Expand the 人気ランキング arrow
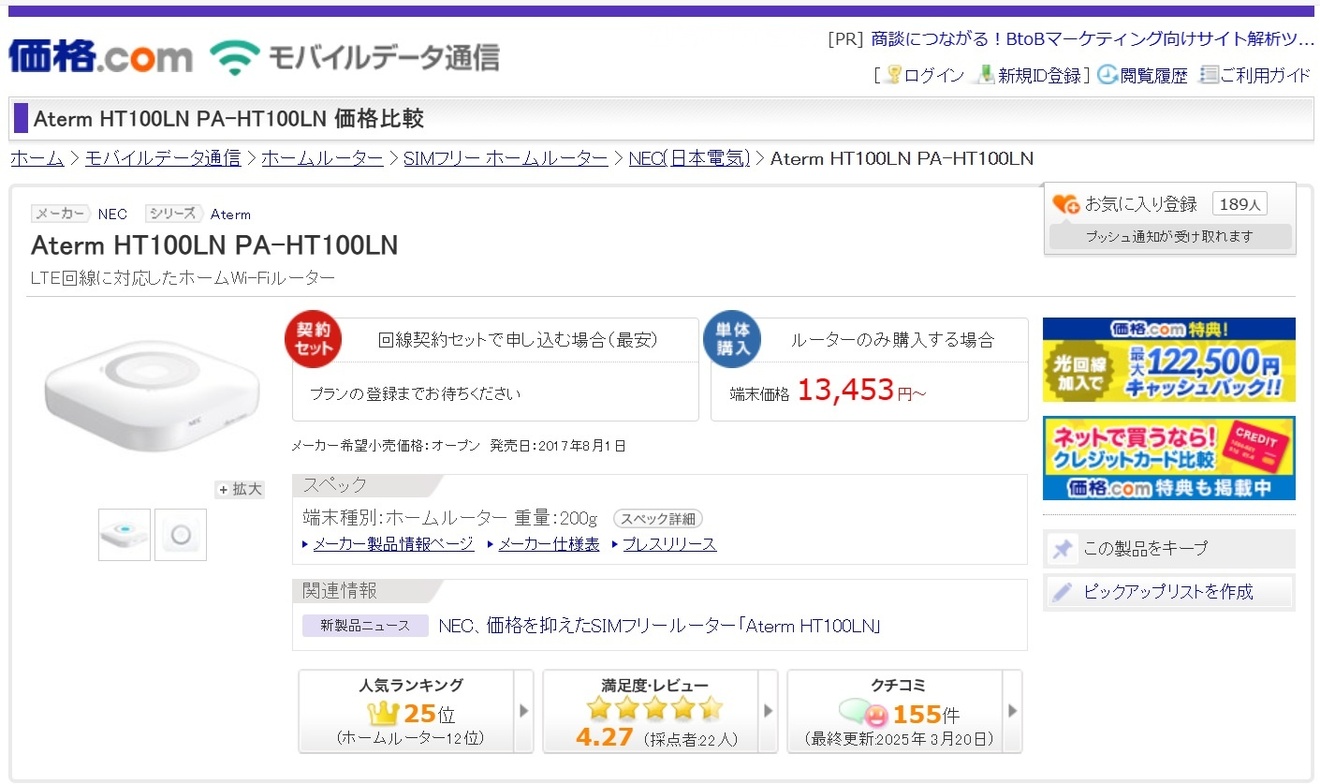The width and height of the screenshot is (1320, 784). point(524,711)
